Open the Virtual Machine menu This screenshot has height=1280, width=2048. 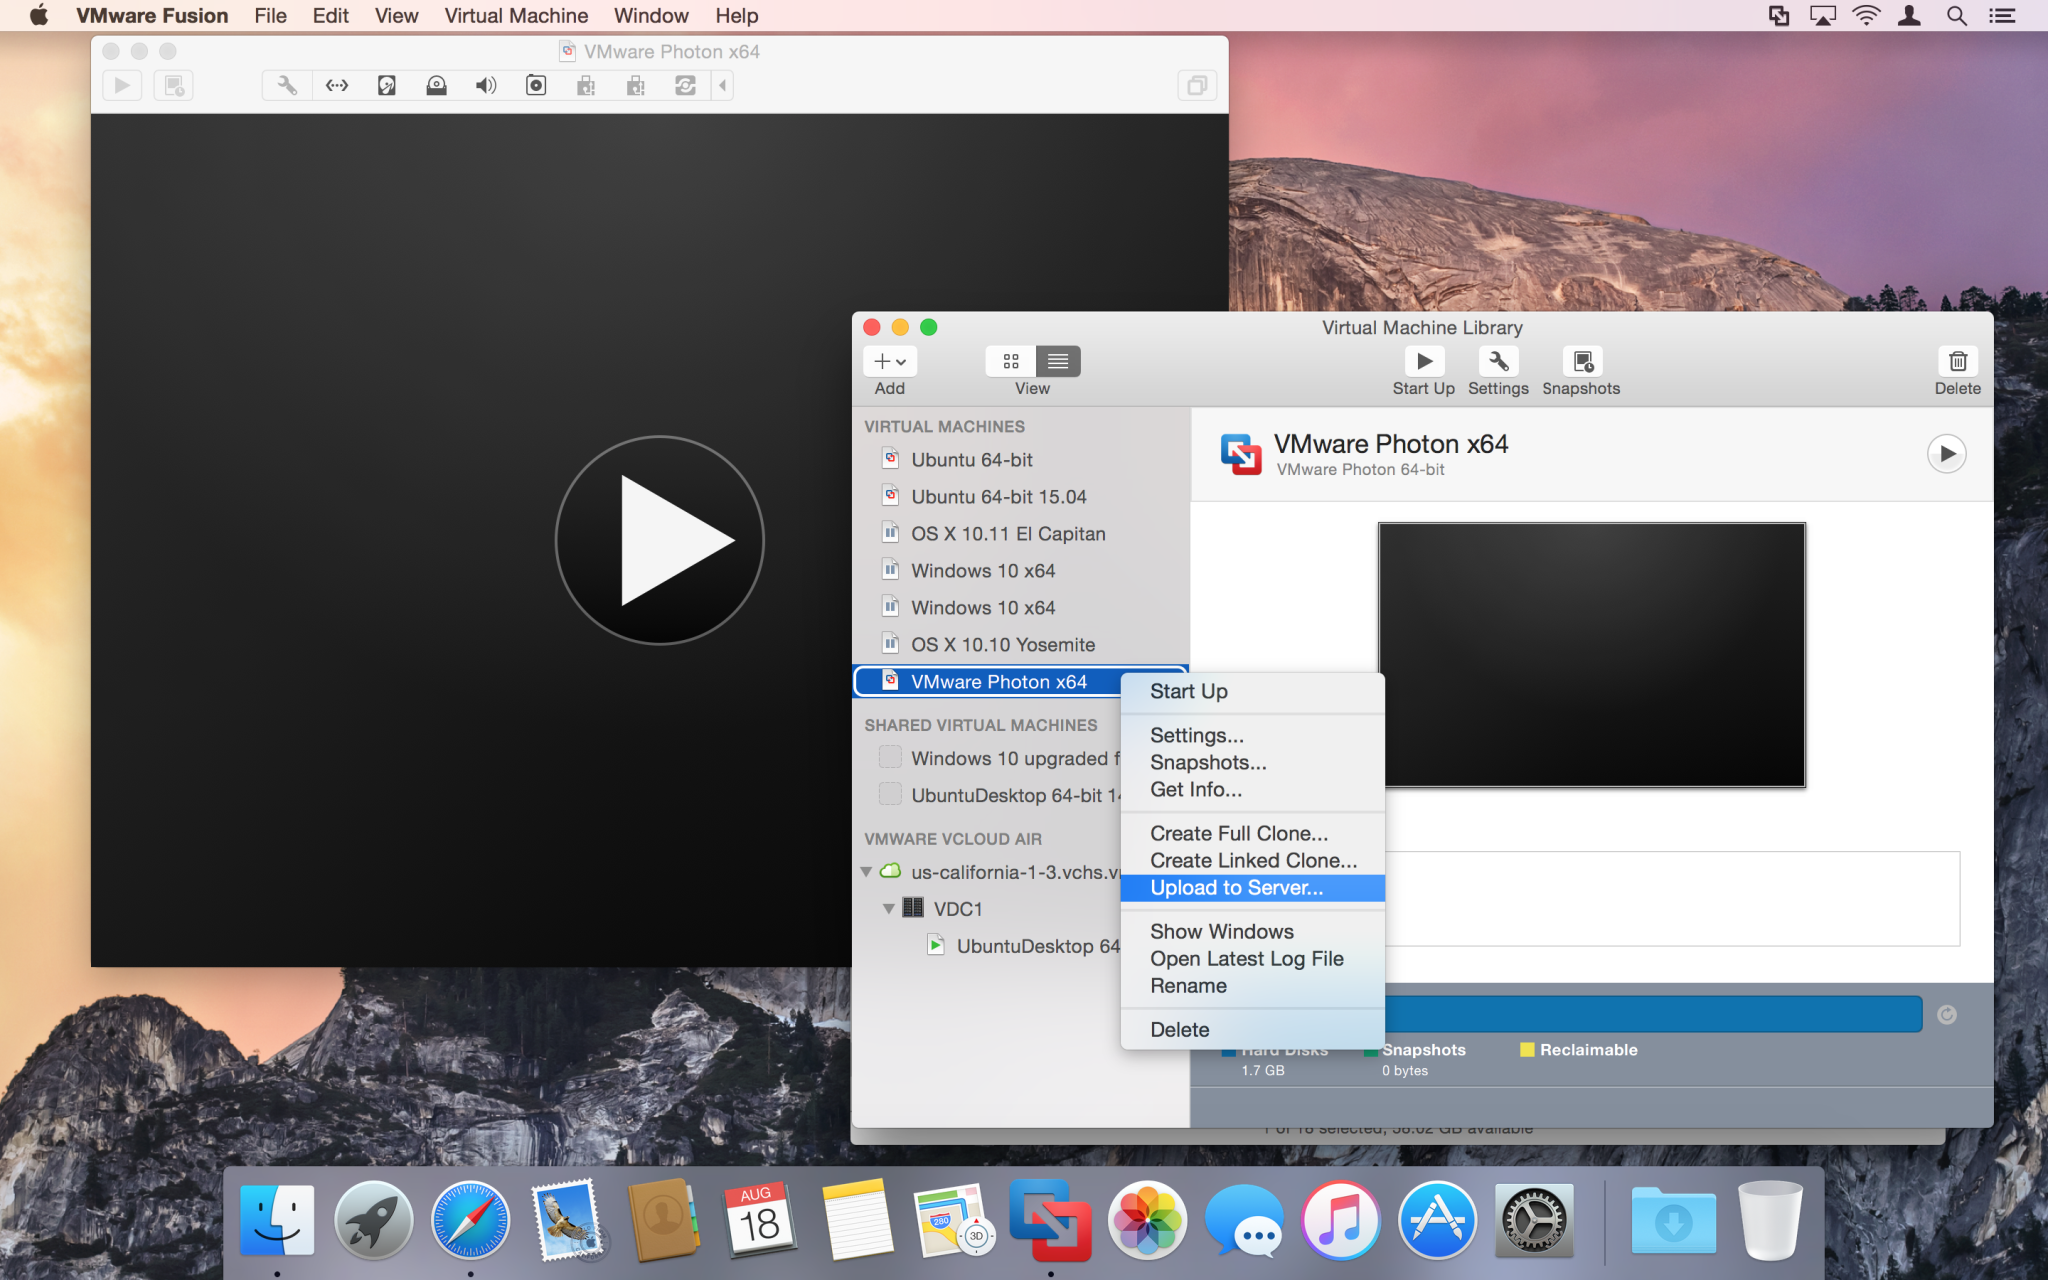(x=516, y=16)
